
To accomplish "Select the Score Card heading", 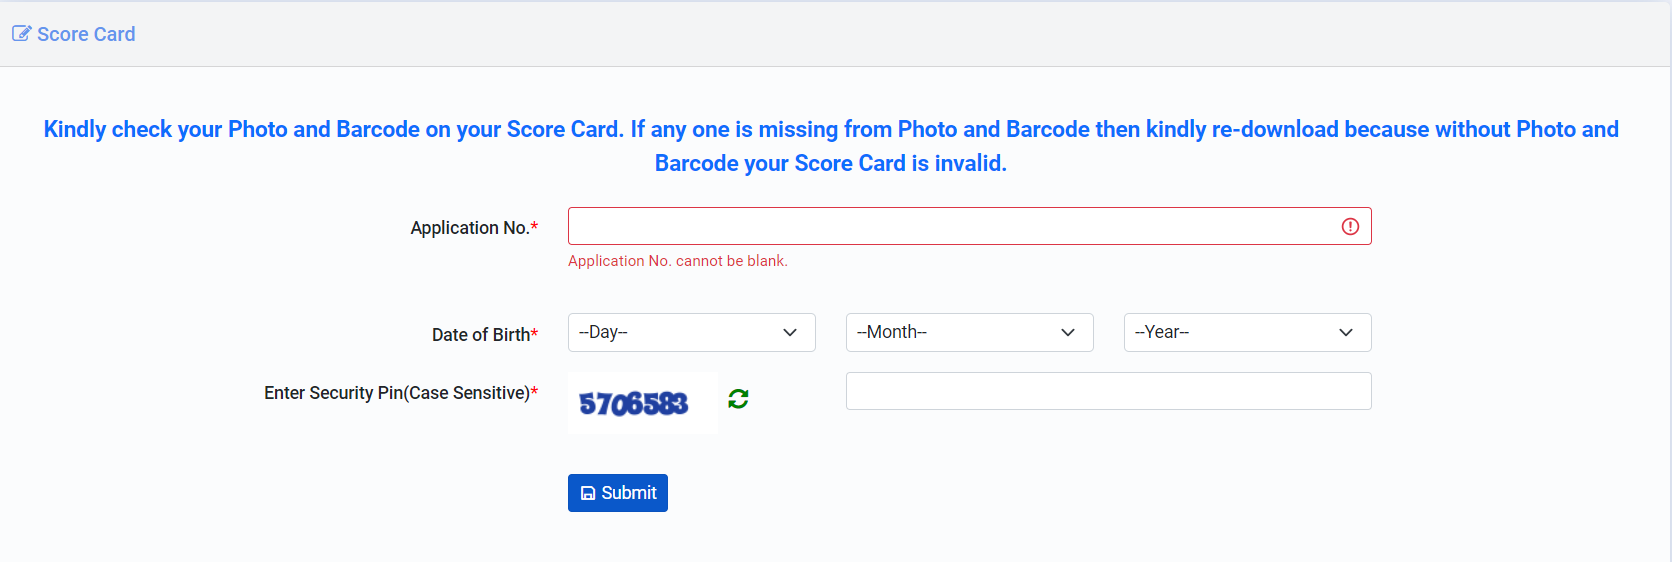I will tap(86, 34).
